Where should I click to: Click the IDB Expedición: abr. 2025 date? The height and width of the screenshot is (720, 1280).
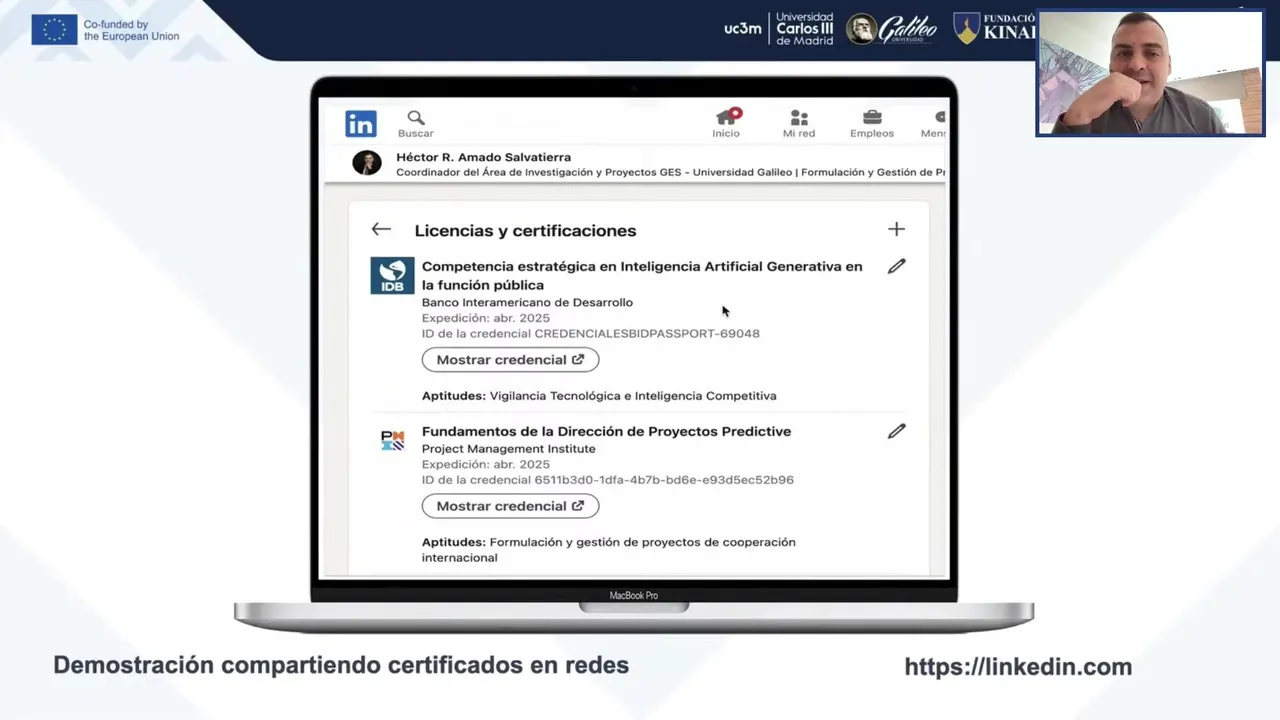[485, 318]
